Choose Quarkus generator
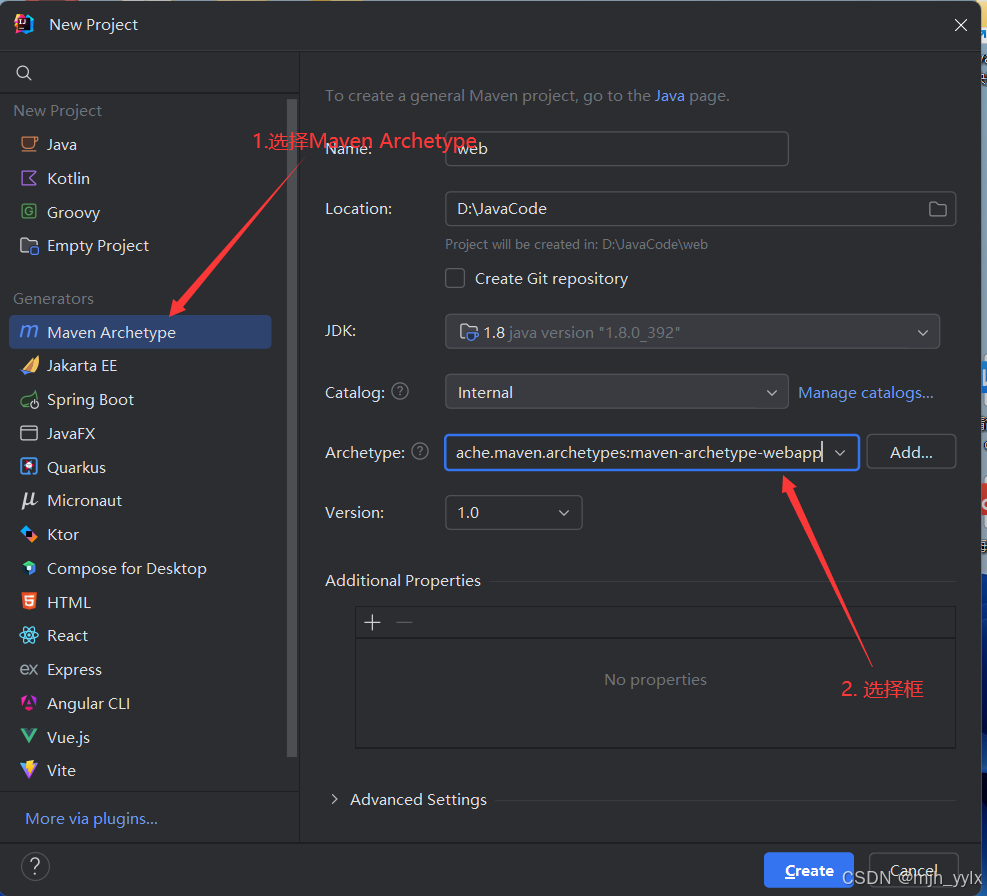 point(140,467)
